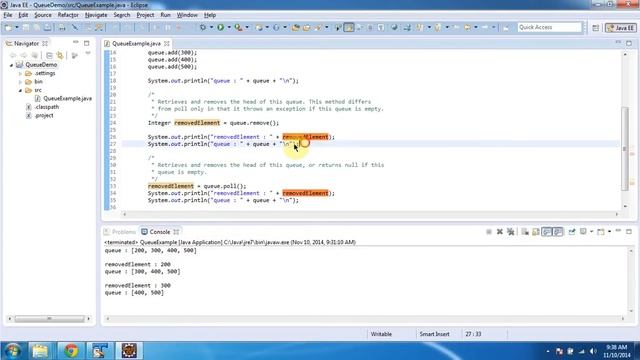This screenshot has height=360, width=640.
Task: Open the Project menu
Action: [145, 15]
